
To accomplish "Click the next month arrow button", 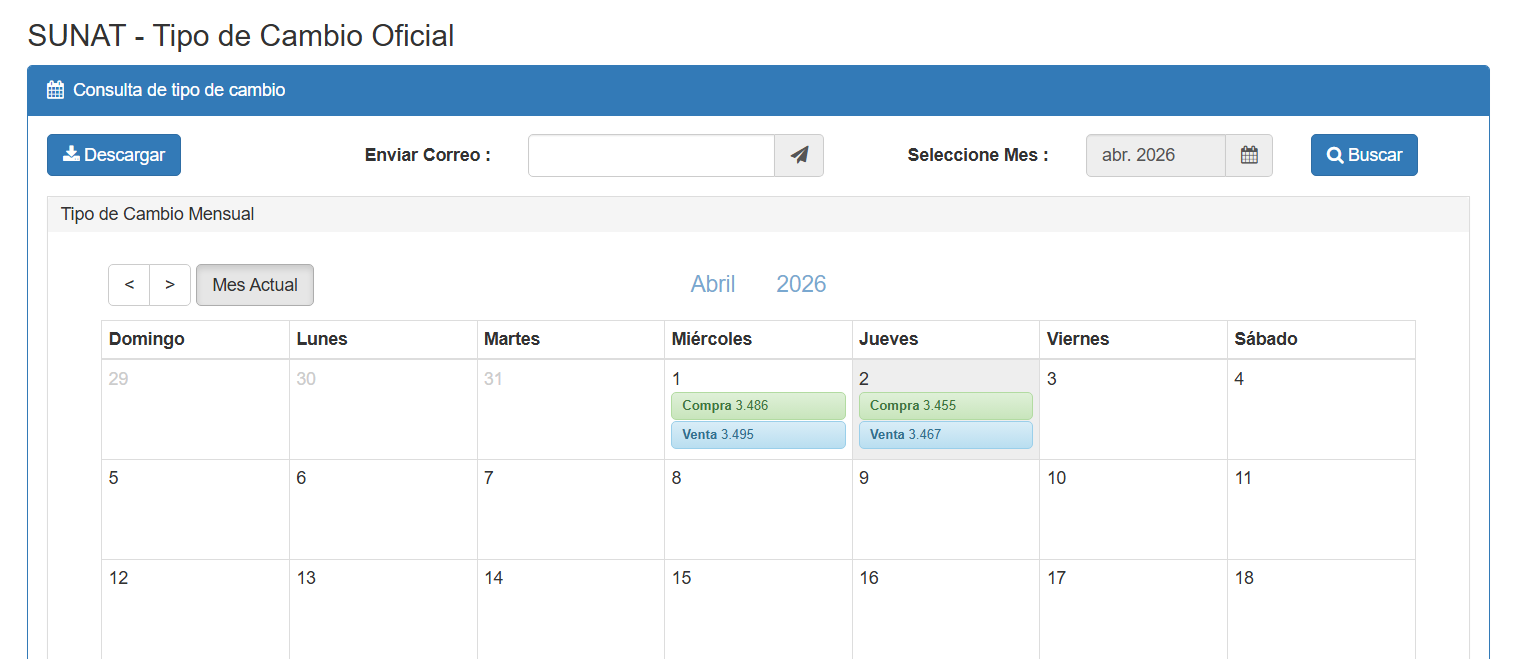I will coord(170,285).
